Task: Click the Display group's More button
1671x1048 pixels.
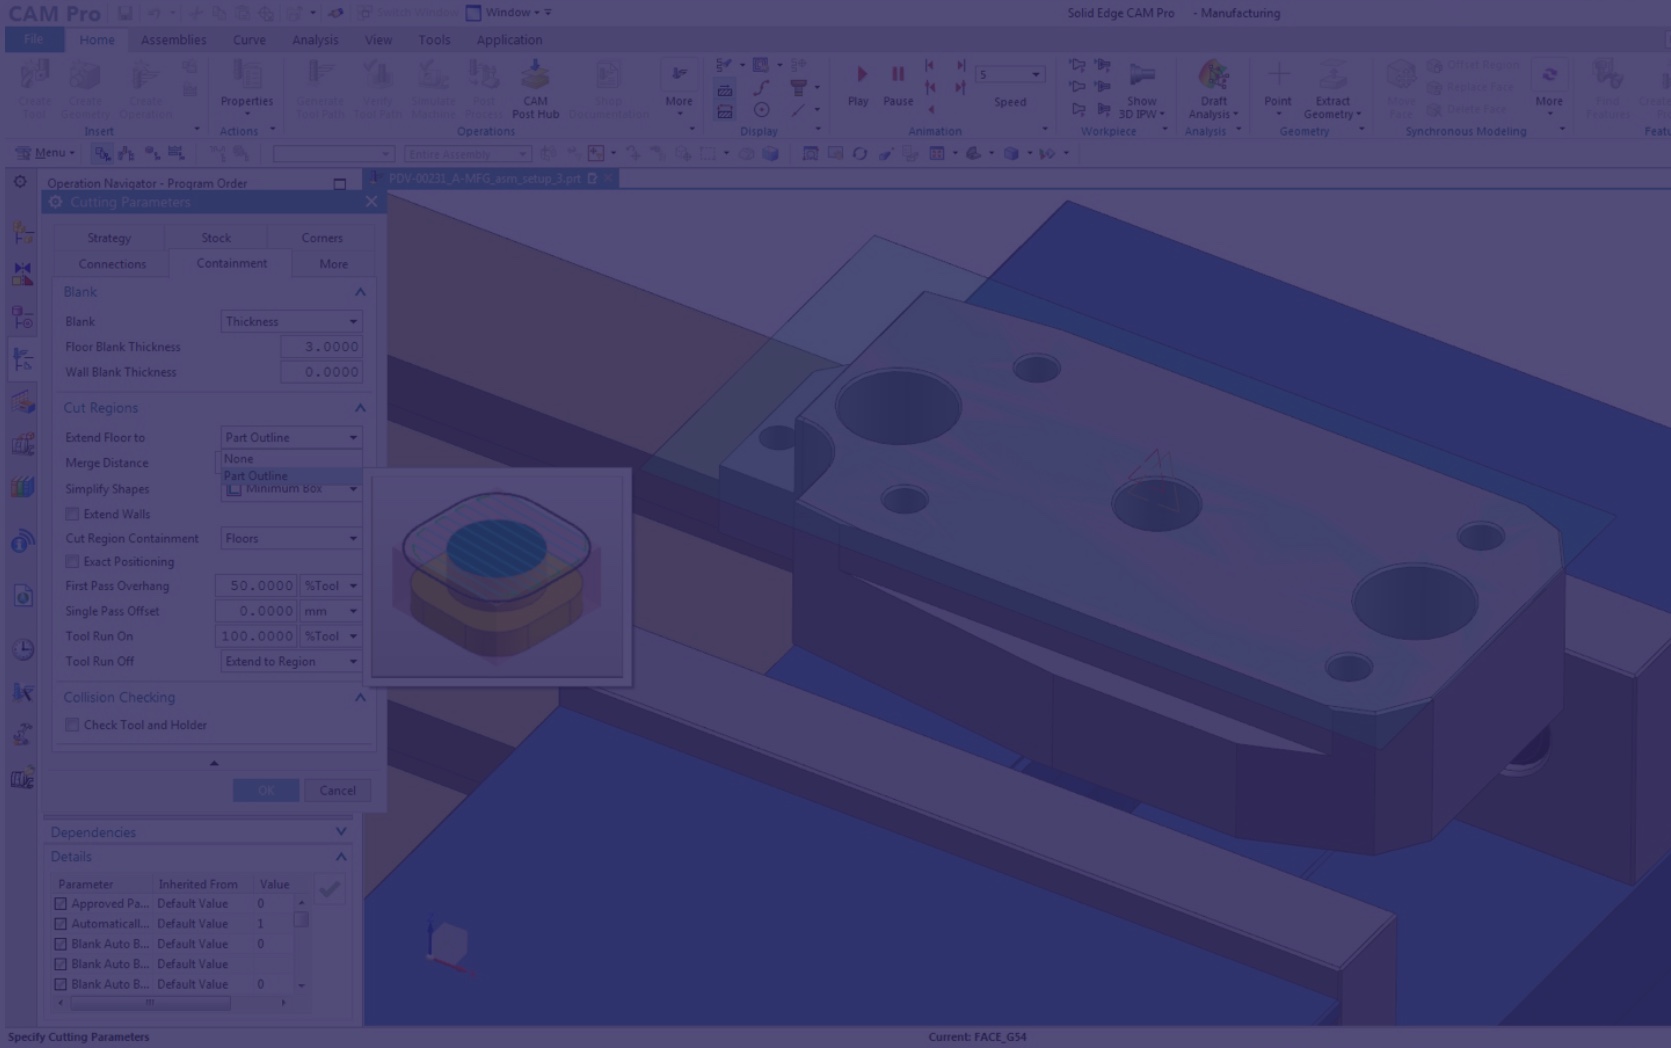Action: point(678,87)
